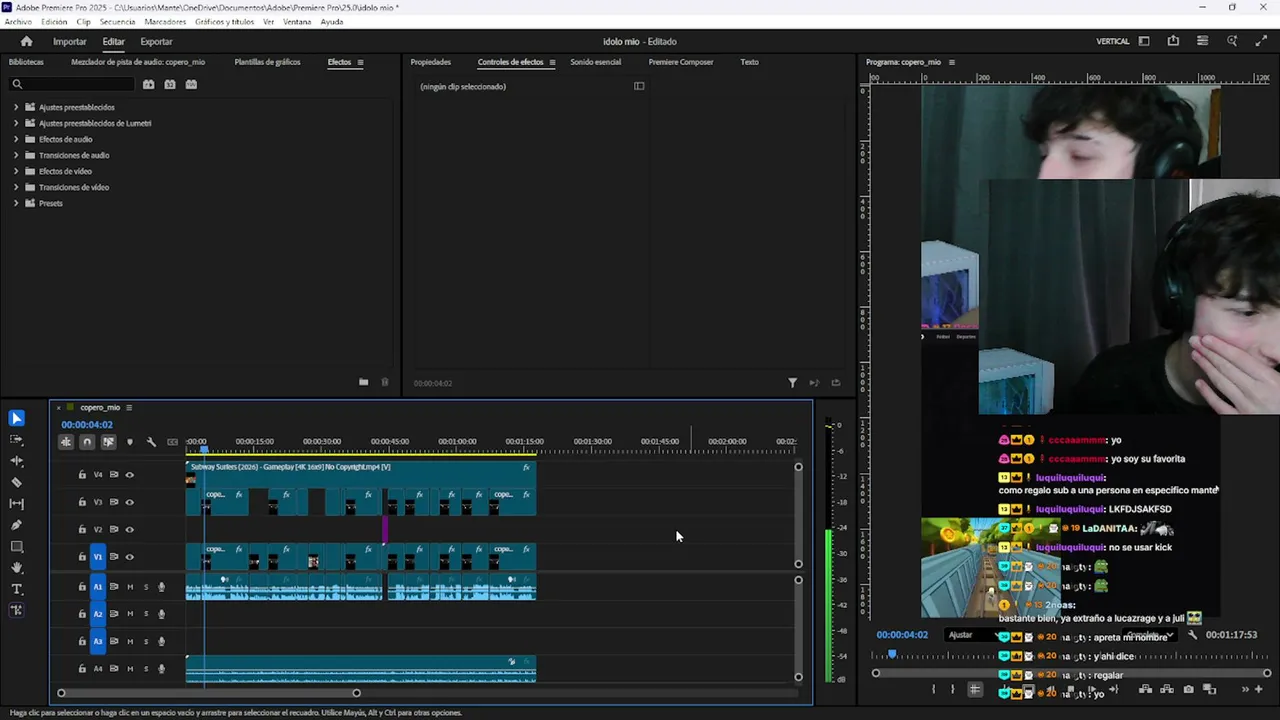Select the last tool below Type tool

[x=17, y=610]
